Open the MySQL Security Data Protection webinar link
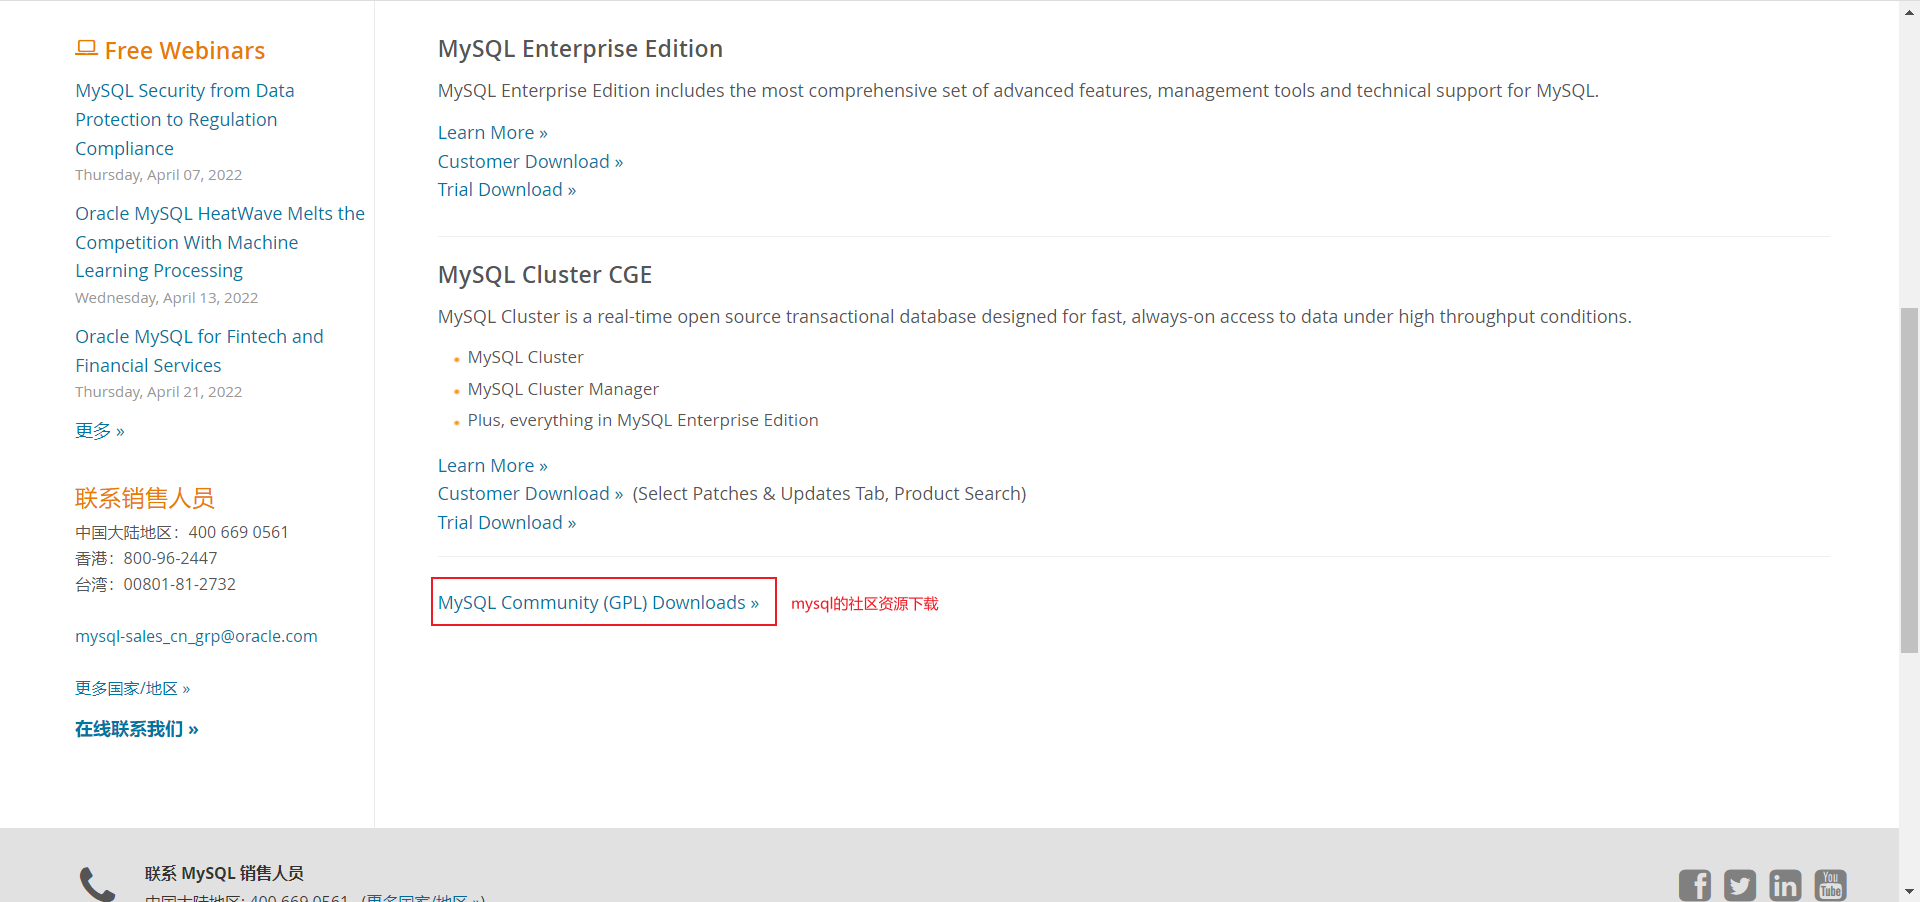The image size is (1920, 902). point(185,119)
